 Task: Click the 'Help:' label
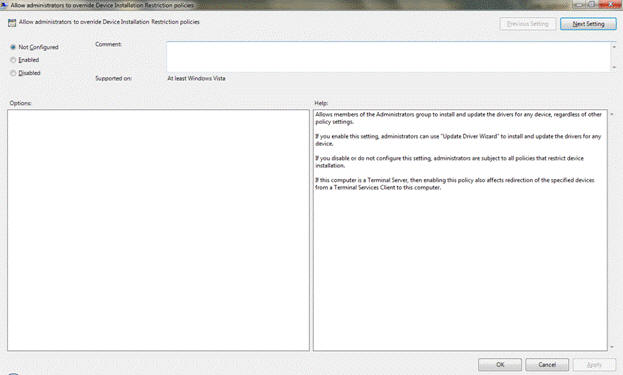(321, 103)
